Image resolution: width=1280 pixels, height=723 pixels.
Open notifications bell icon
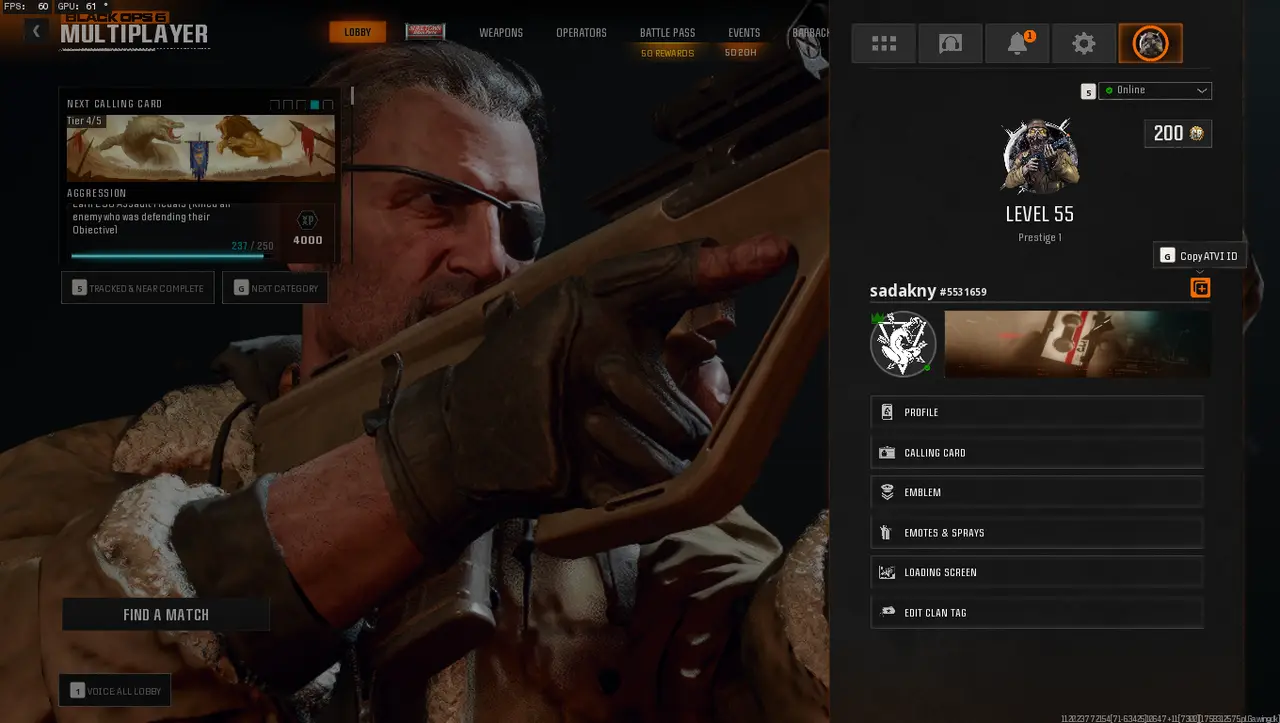click(x=1017, y=44)
